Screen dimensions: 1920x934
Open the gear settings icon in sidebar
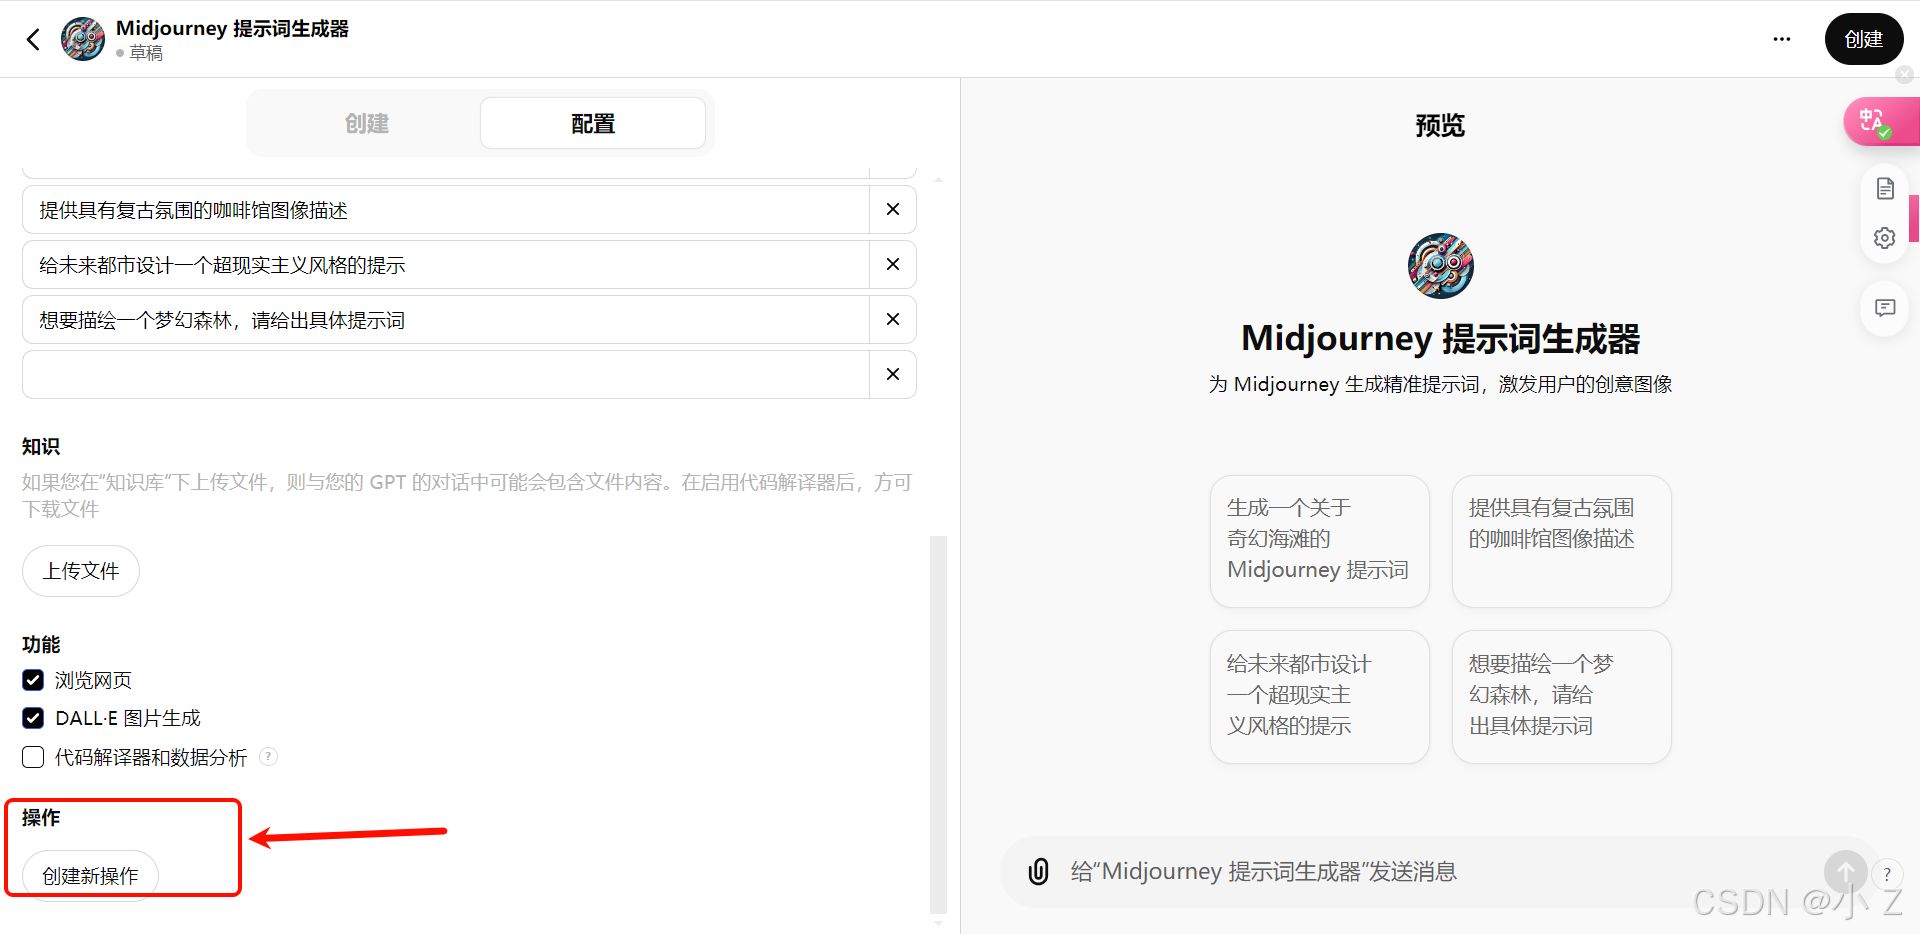point(1885,238)
